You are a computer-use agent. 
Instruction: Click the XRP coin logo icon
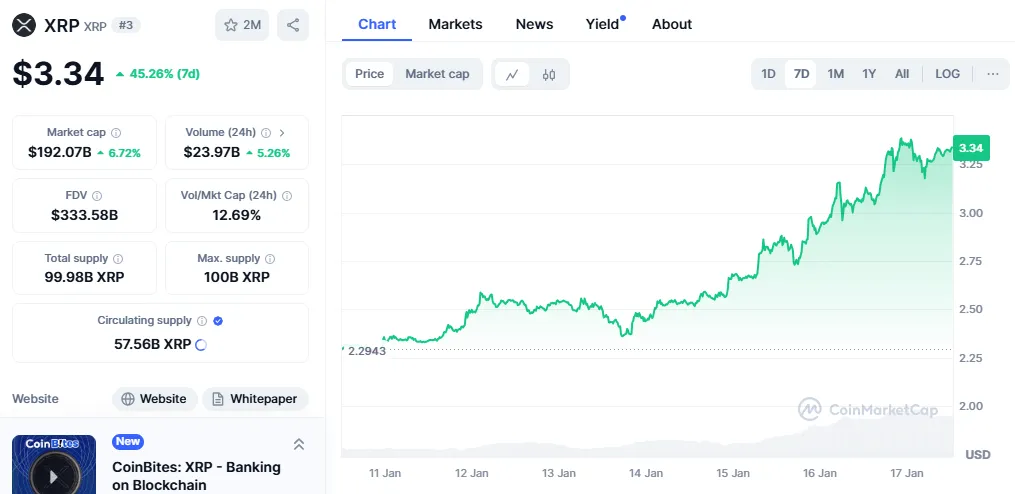pyautogui.click(x=24, y=25)
